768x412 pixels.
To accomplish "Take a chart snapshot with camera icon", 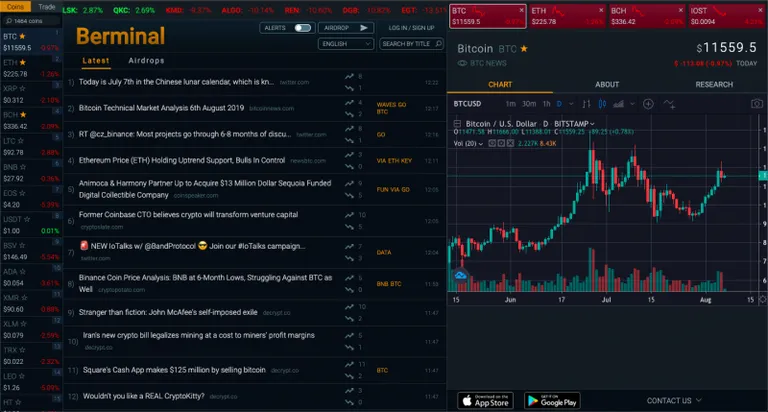I will [x=757, y=104].
